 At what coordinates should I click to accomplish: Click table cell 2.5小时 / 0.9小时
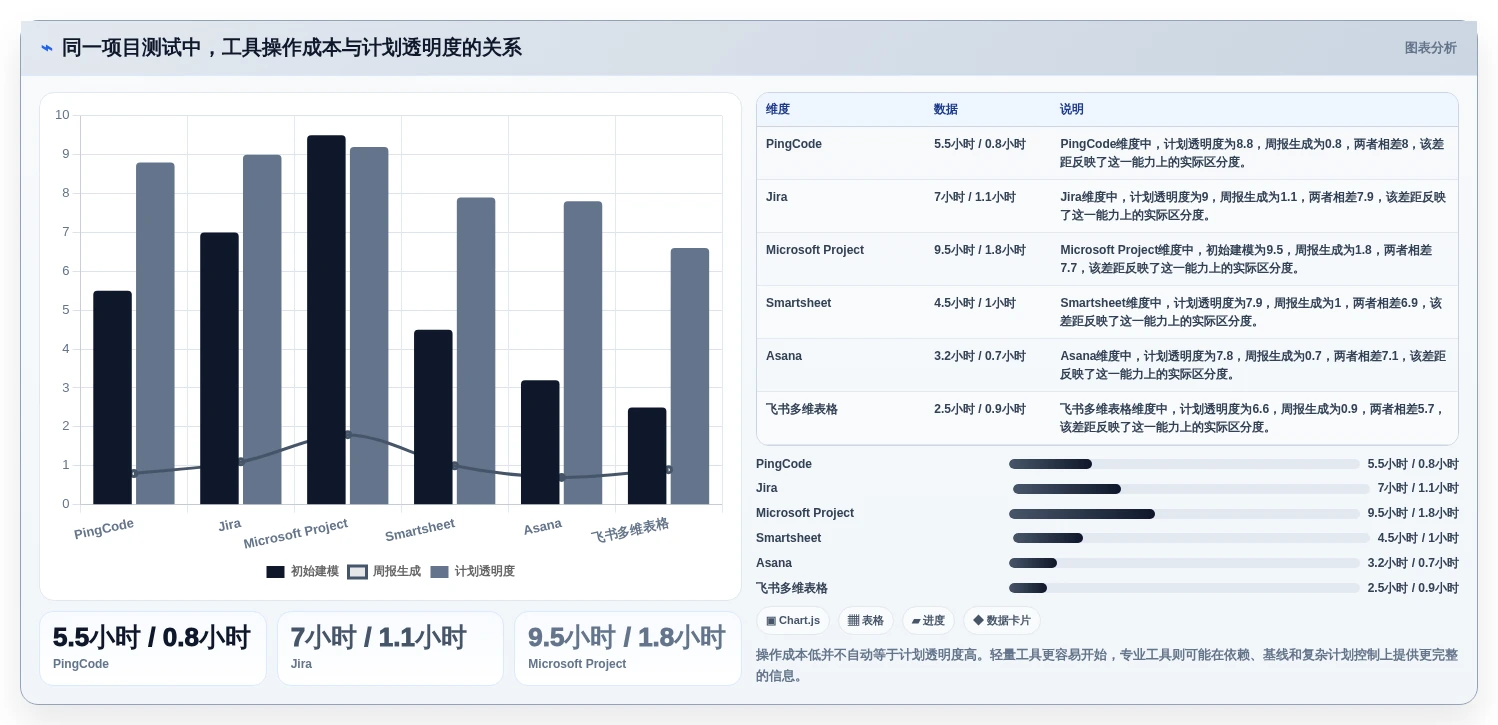point(980,409)
